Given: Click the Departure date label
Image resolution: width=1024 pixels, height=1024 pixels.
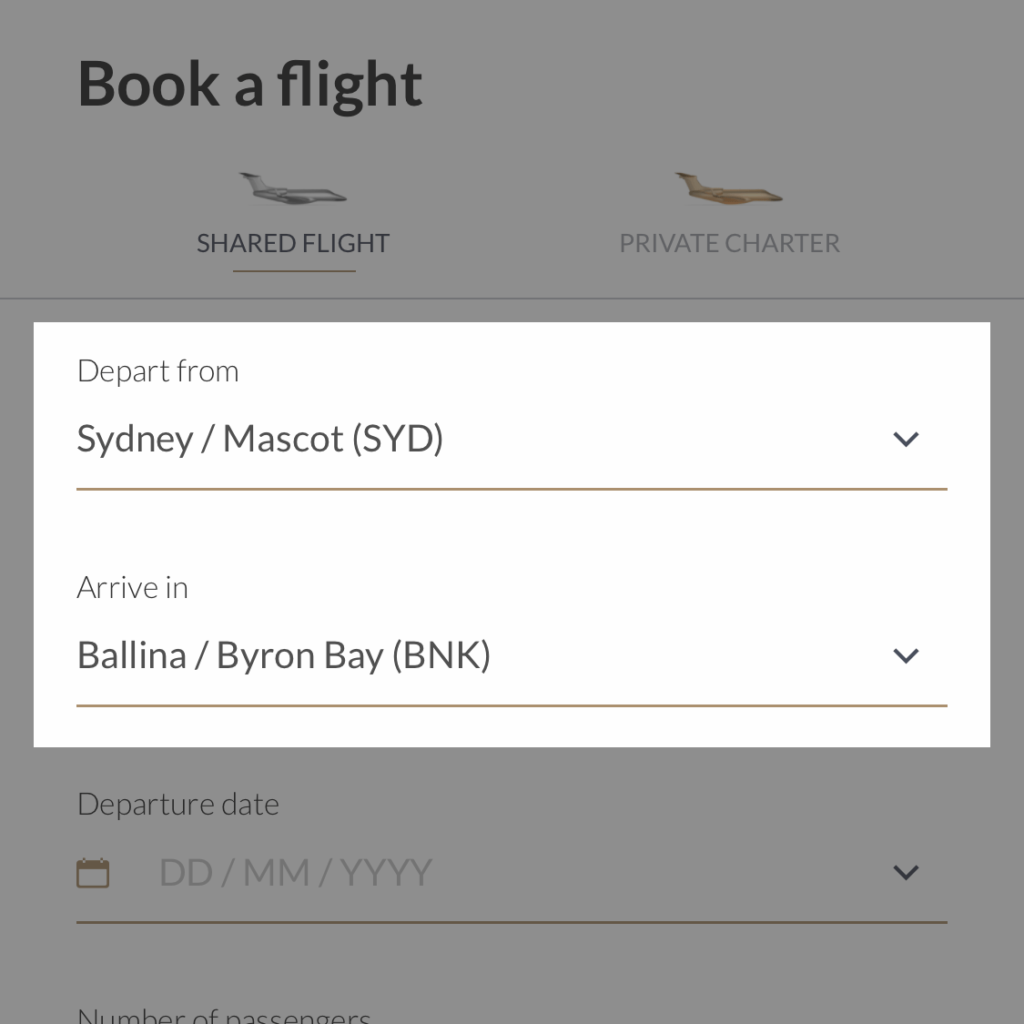Looking at the screenshot, I should pos(178,804).
